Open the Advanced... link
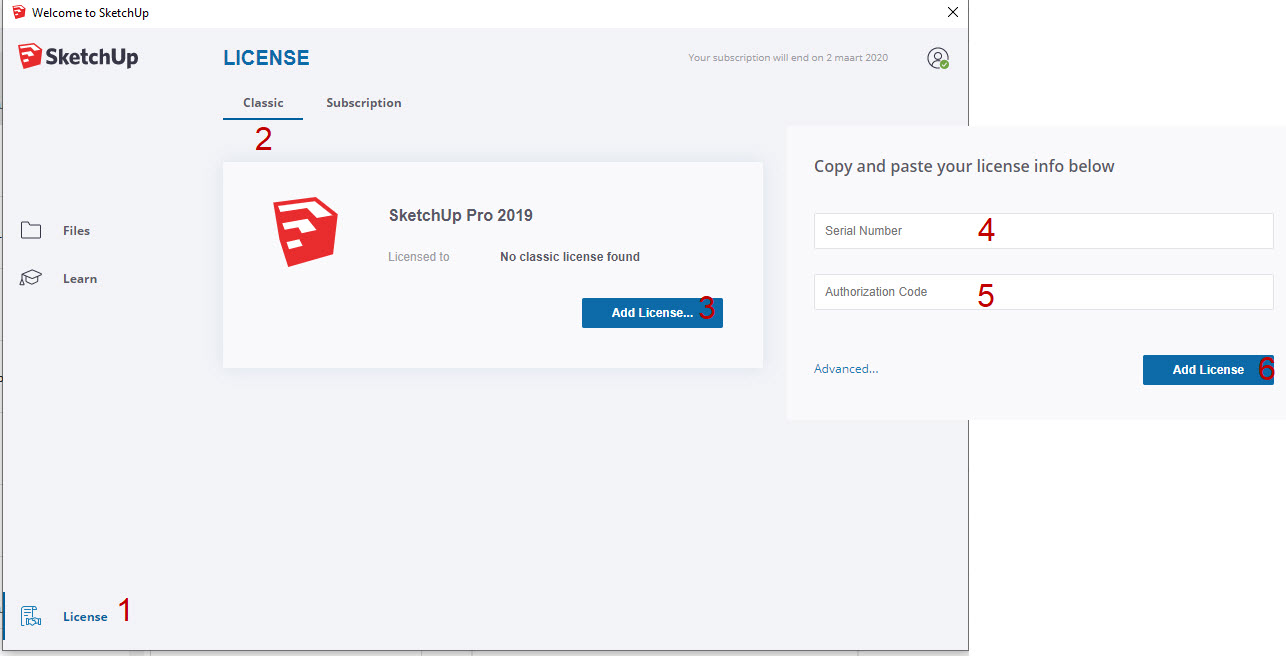The width and height of the screenshot is (1286, 656). (x=846, y=369)
